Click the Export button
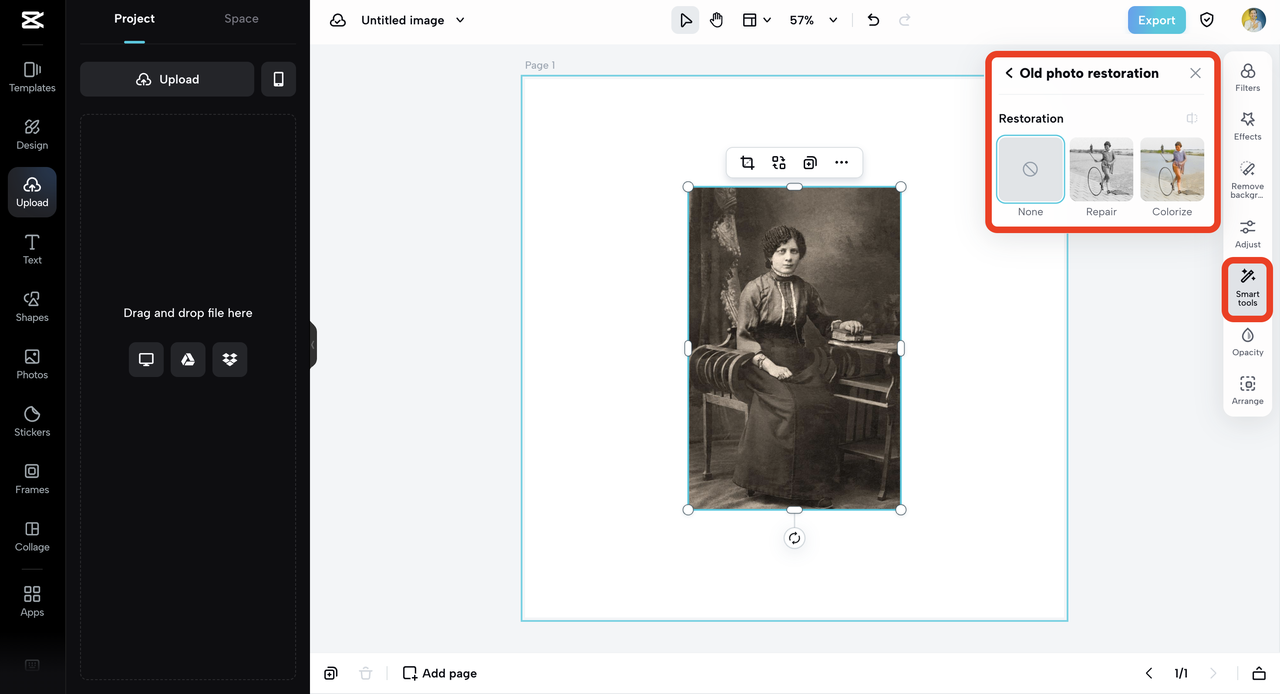 click(1156, 20)
